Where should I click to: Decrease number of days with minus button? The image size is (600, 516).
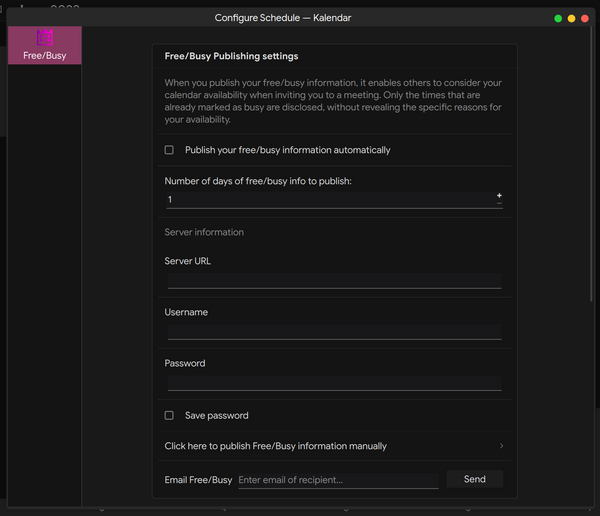click(x=499, y=204)
